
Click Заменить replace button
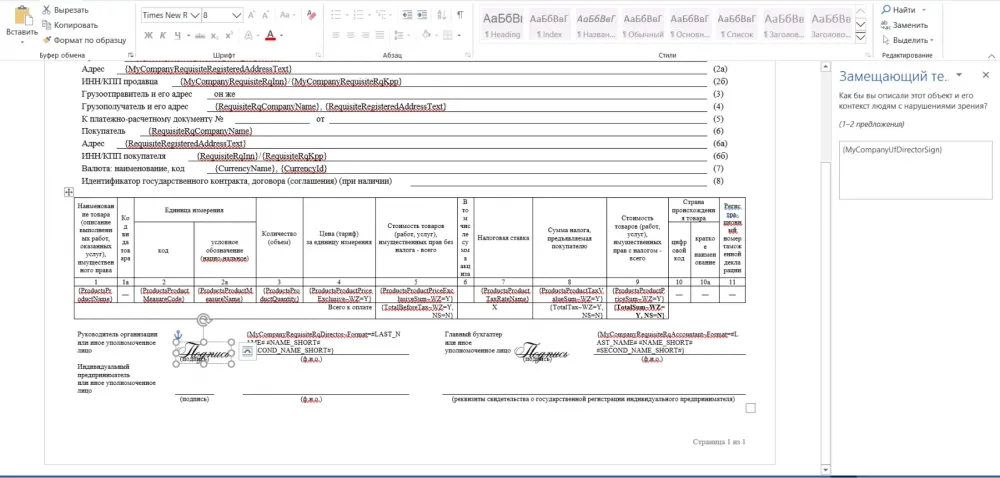[904, 25]
